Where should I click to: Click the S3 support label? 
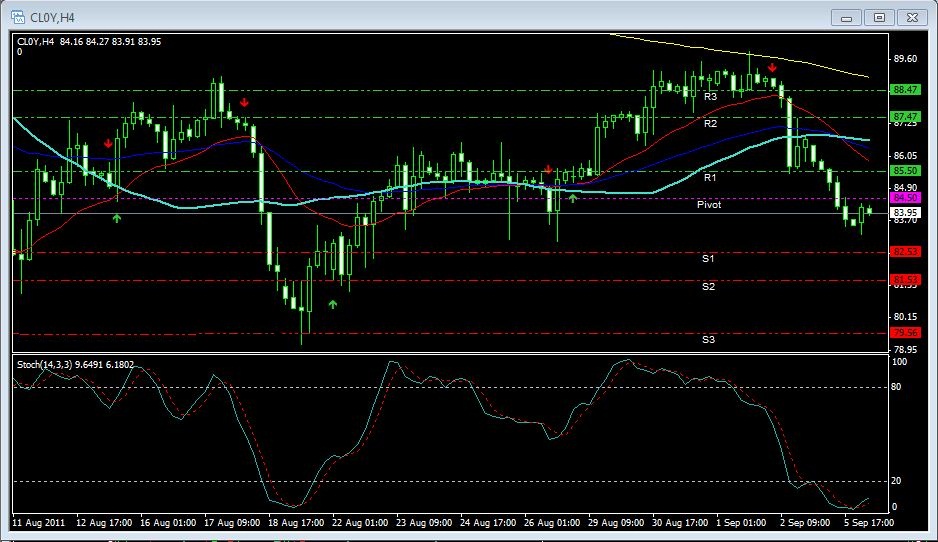708,340
